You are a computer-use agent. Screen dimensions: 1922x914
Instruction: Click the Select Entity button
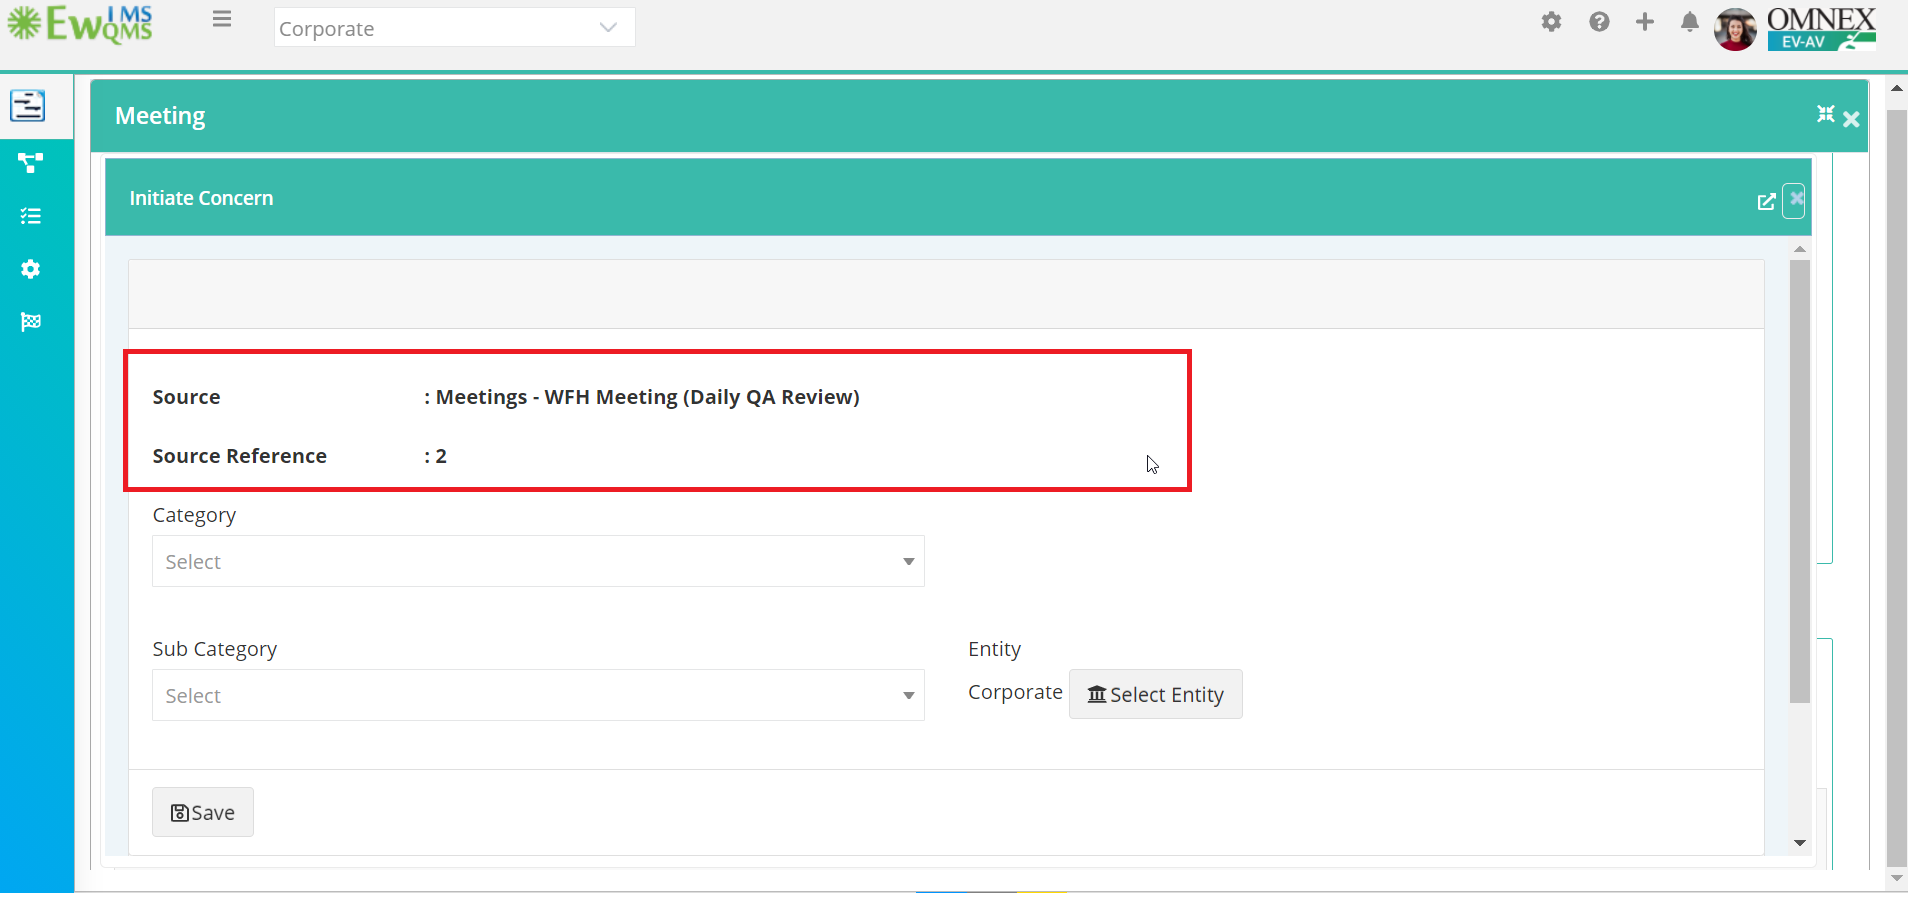click(x=1156, y=694)
